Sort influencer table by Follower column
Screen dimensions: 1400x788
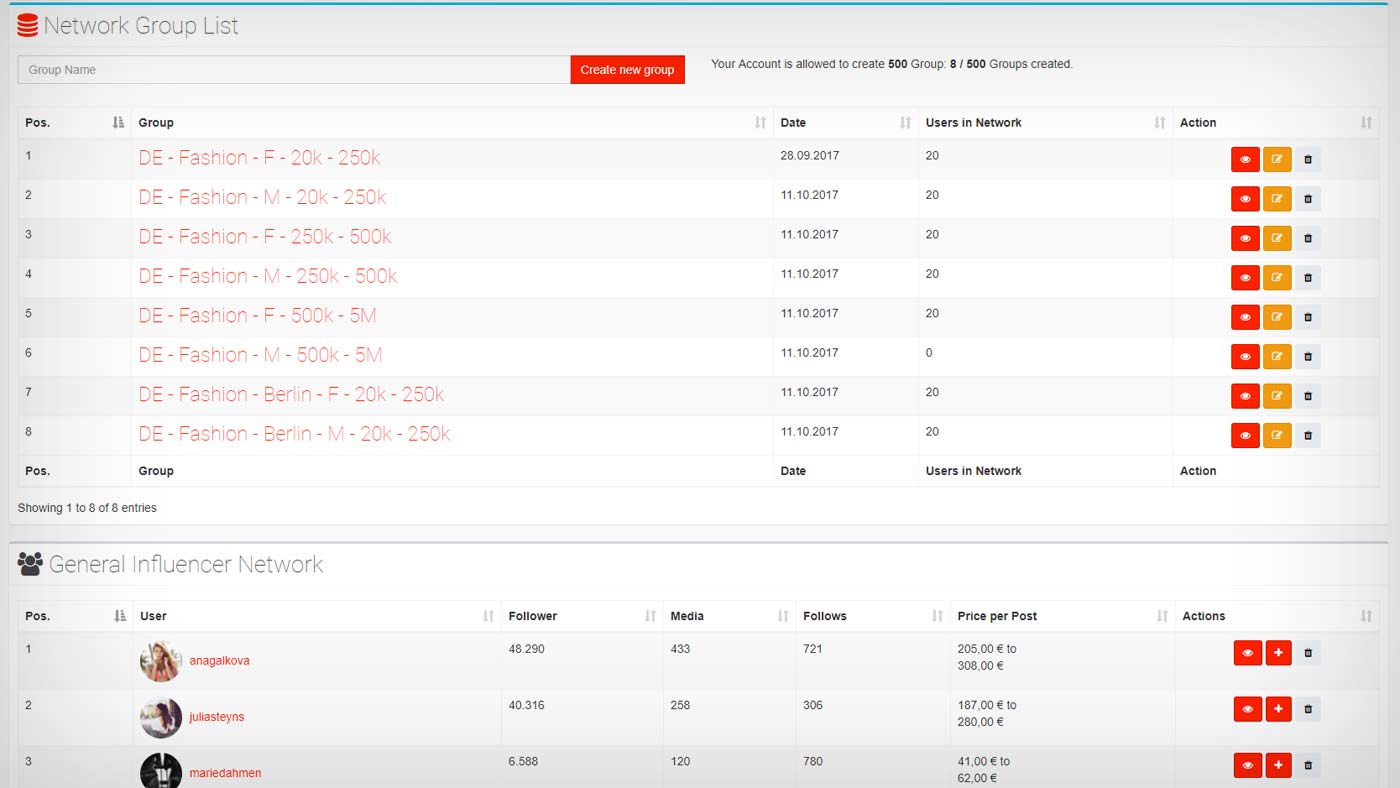[x=582, y=616]
